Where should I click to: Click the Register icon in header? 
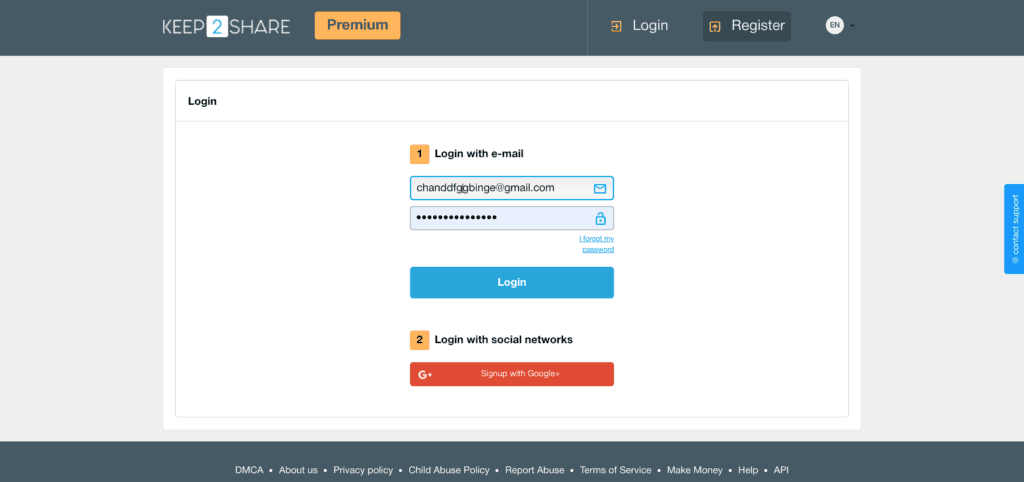pos(715,27)
